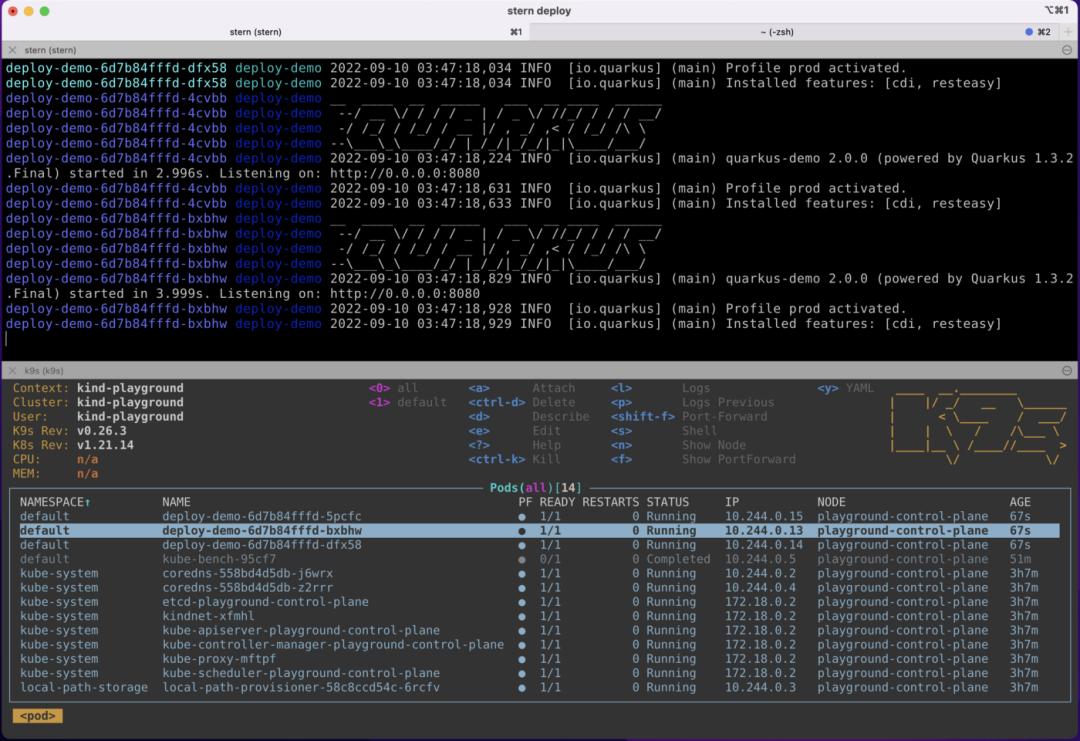Click port-forward dot for deploy-demo-6d7b84fffd-5pcfc

[522, 516]
